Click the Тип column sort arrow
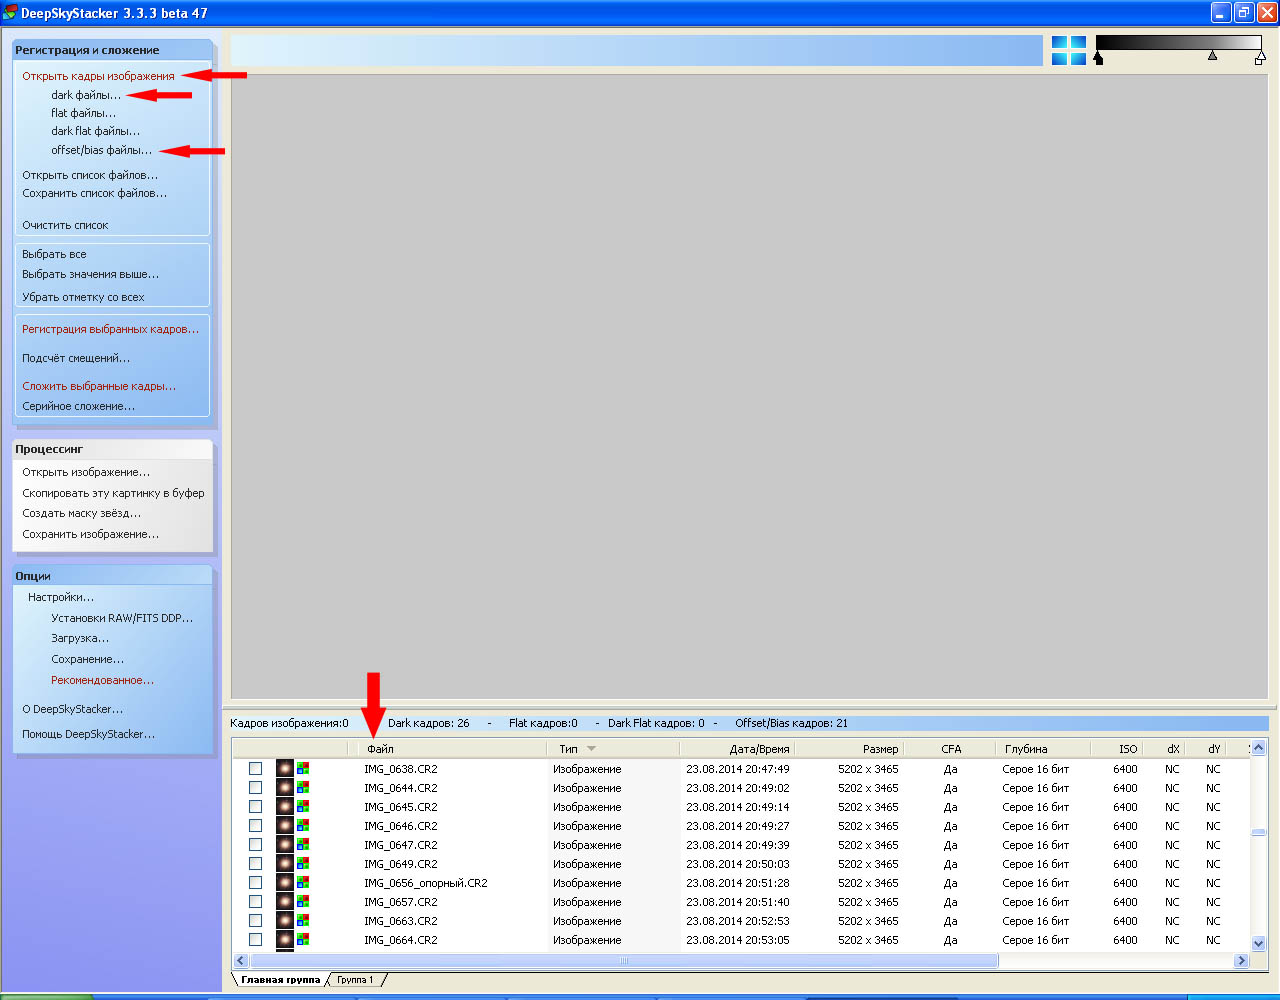 (x=592, y=749)
